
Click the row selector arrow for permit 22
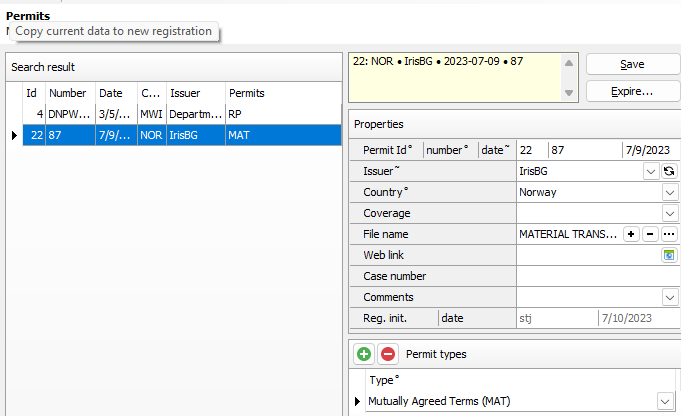(x=14, y=135)
